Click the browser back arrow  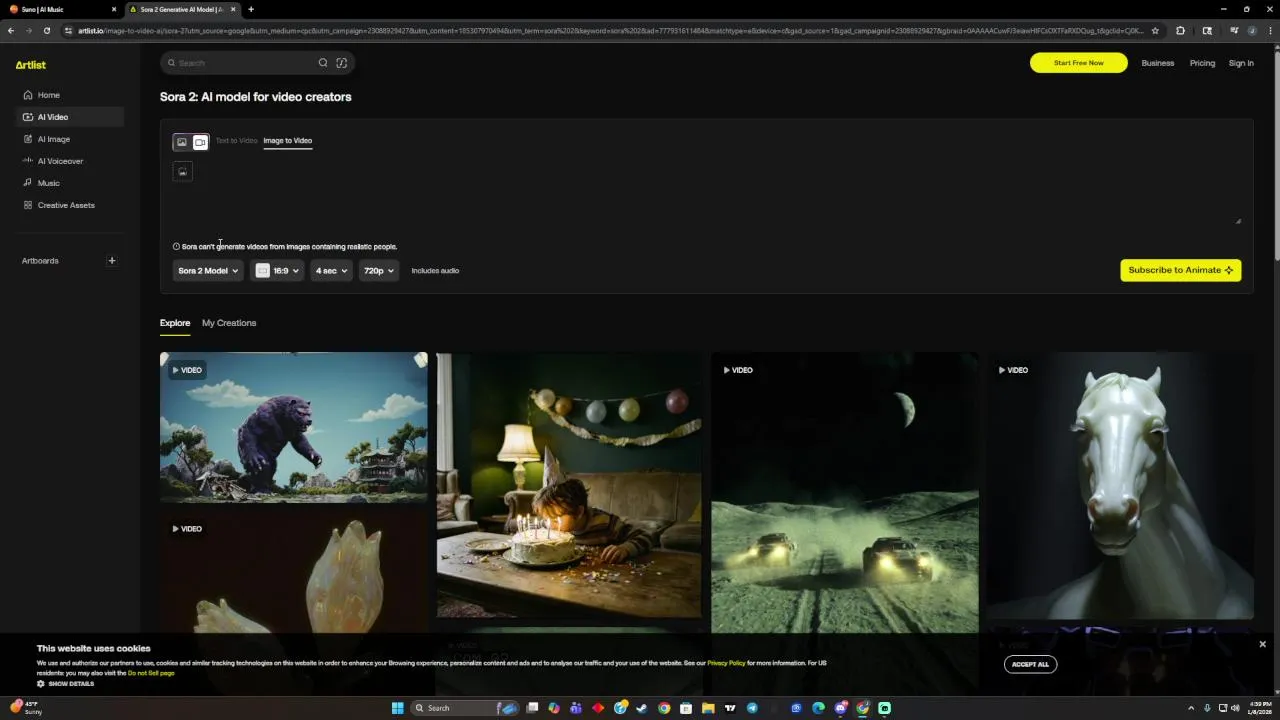tap(11, 31)
